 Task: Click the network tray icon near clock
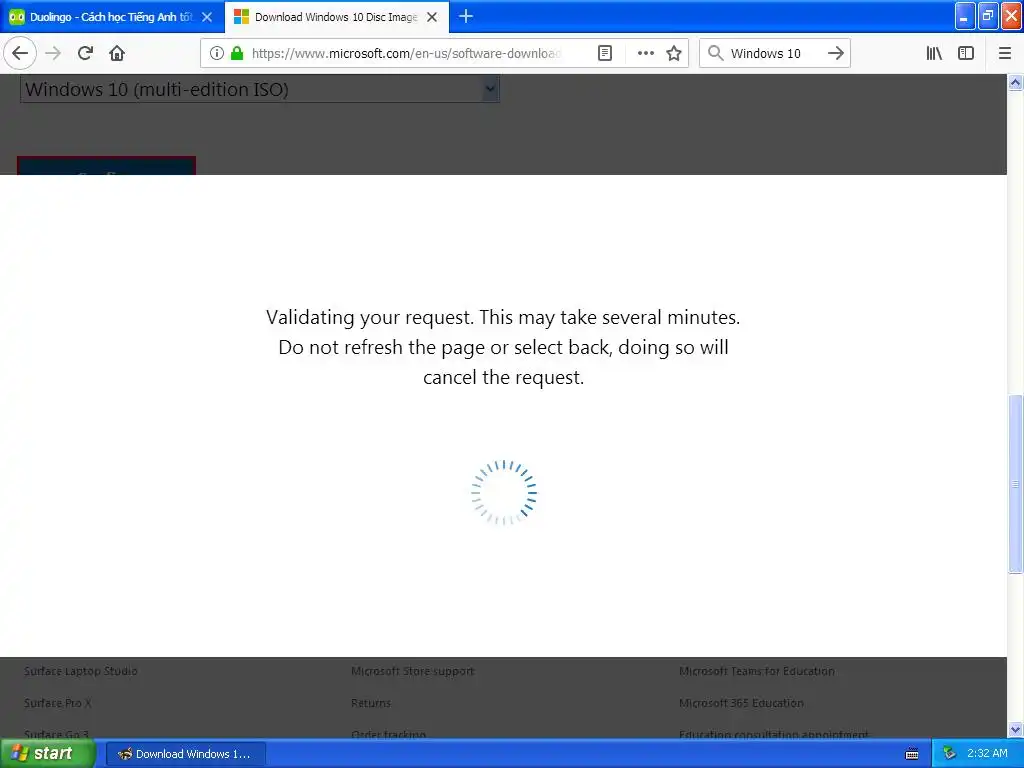click(949, 754)
